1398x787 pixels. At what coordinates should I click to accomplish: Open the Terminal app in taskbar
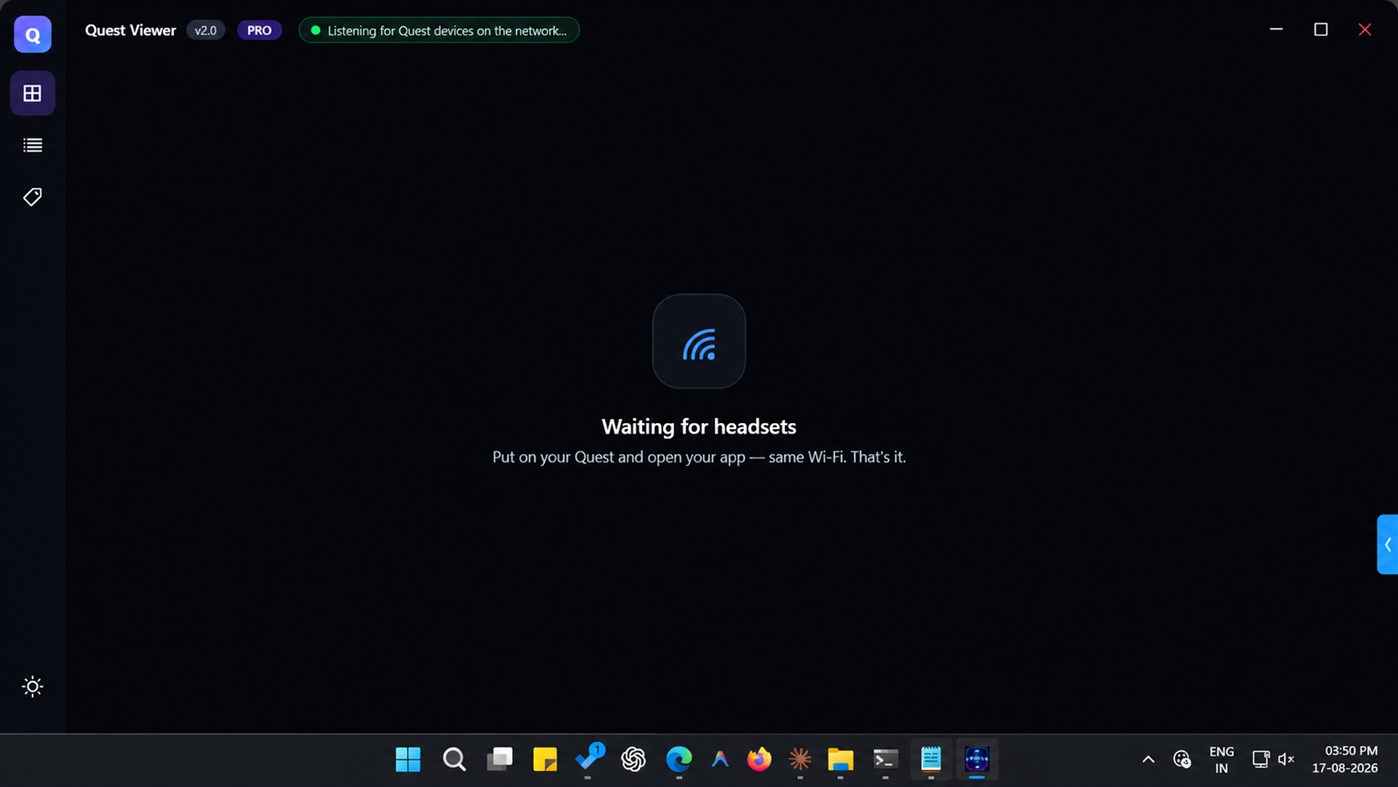pos(885,760)
